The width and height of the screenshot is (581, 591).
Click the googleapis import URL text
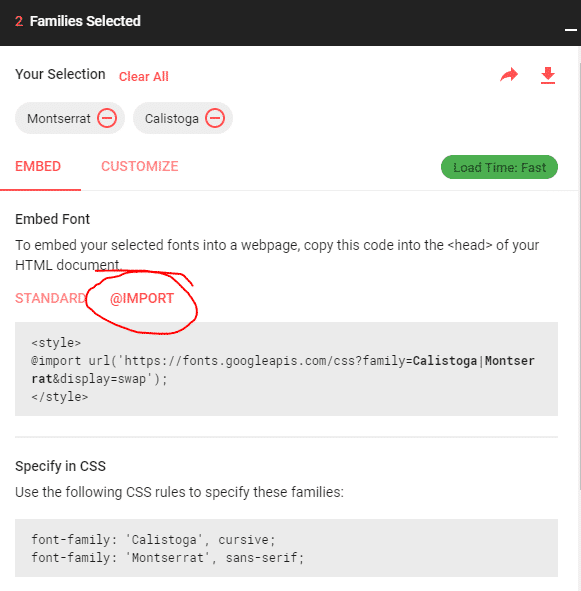pyautogui.click(x=283, y=370)
